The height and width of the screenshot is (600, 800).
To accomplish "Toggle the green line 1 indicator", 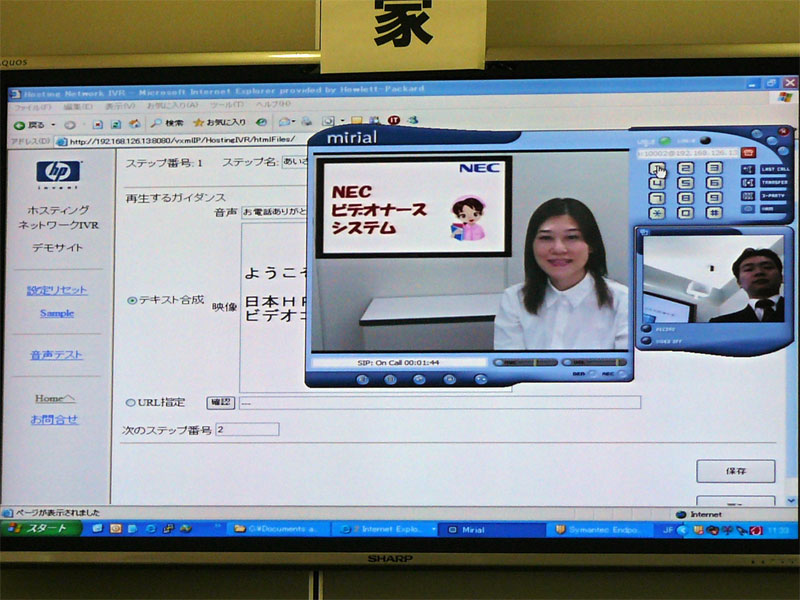I will (665, 140).
